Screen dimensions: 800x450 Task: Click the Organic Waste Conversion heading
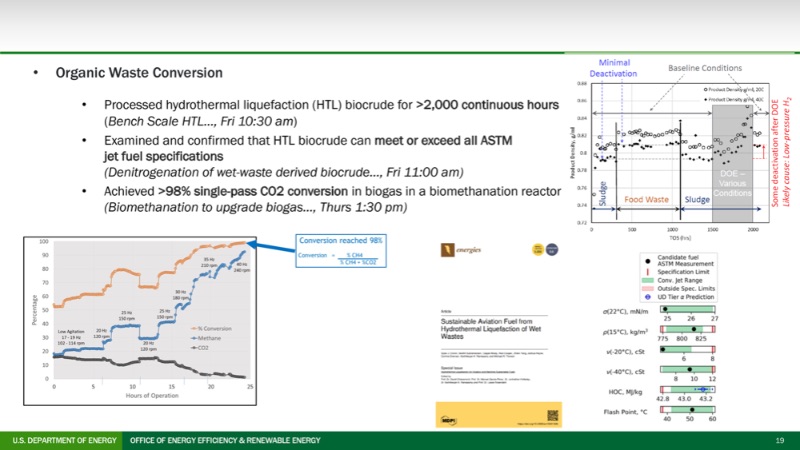tap(138, 74)
